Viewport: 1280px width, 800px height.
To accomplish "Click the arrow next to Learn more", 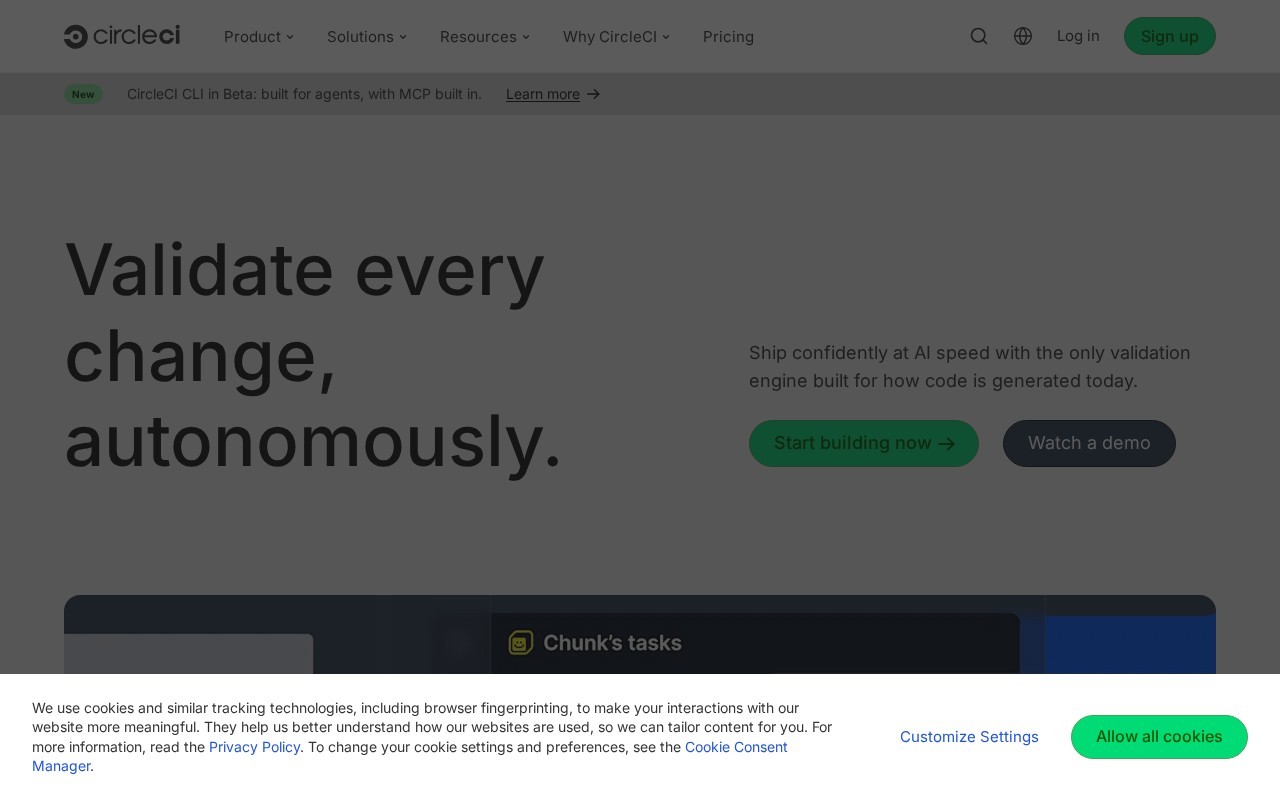I will (x=594, y=94).
